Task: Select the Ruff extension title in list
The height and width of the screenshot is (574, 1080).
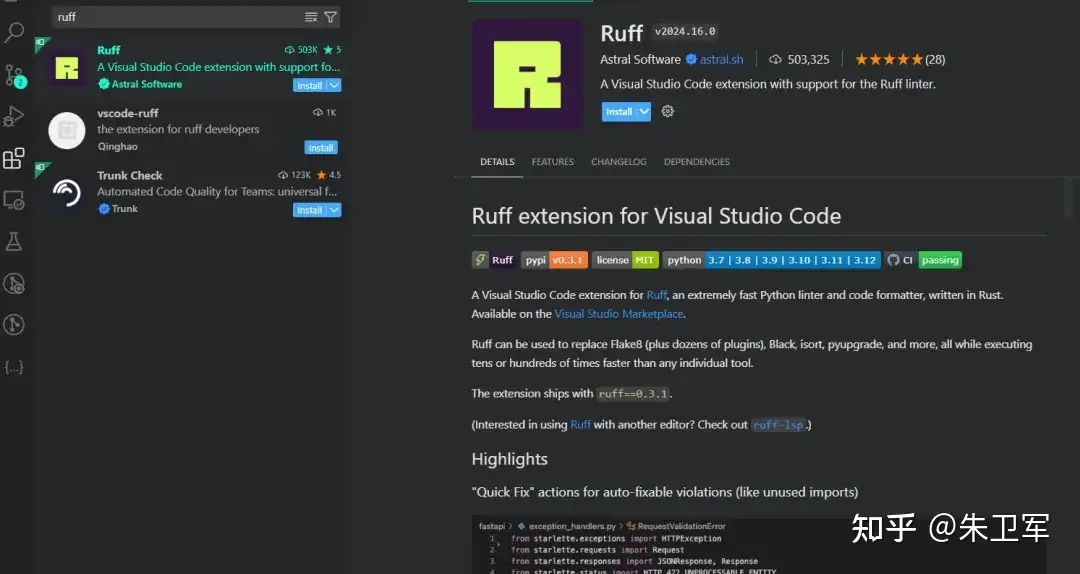Action: (108, 50)
